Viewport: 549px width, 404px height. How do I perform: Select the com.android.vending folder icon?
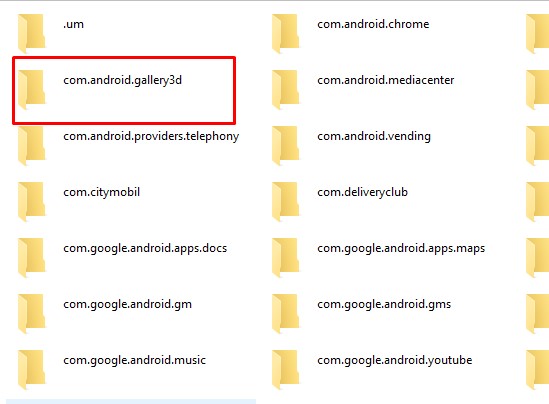click(x=286, y=145)
